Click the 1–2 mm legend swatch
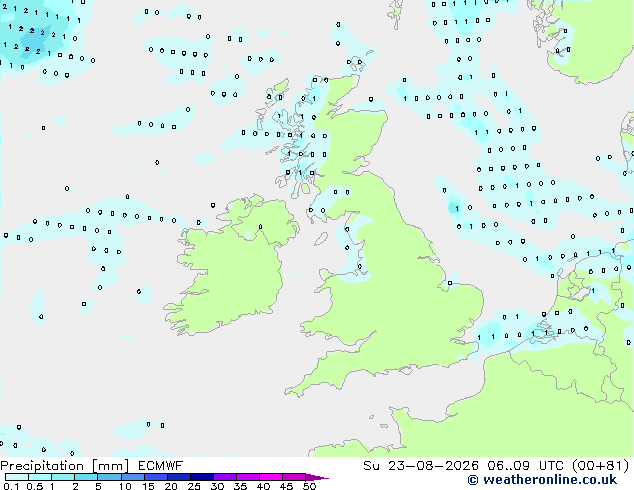The width and height of the screenshot is (634, 490). click(x=63, y=477)
